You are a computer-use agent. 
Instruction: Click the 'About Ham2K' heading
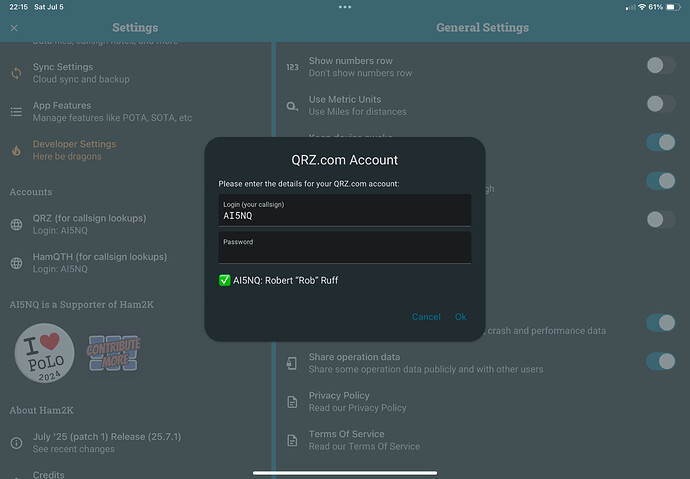(41, 410)
